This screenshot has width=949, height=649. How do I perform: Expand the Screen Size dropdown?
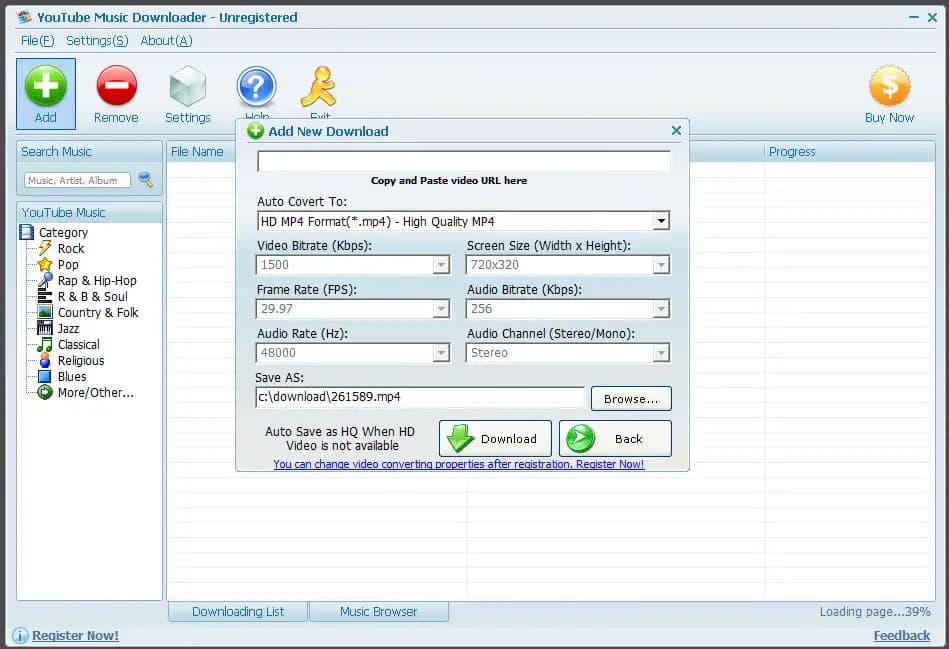click(660, 265)
